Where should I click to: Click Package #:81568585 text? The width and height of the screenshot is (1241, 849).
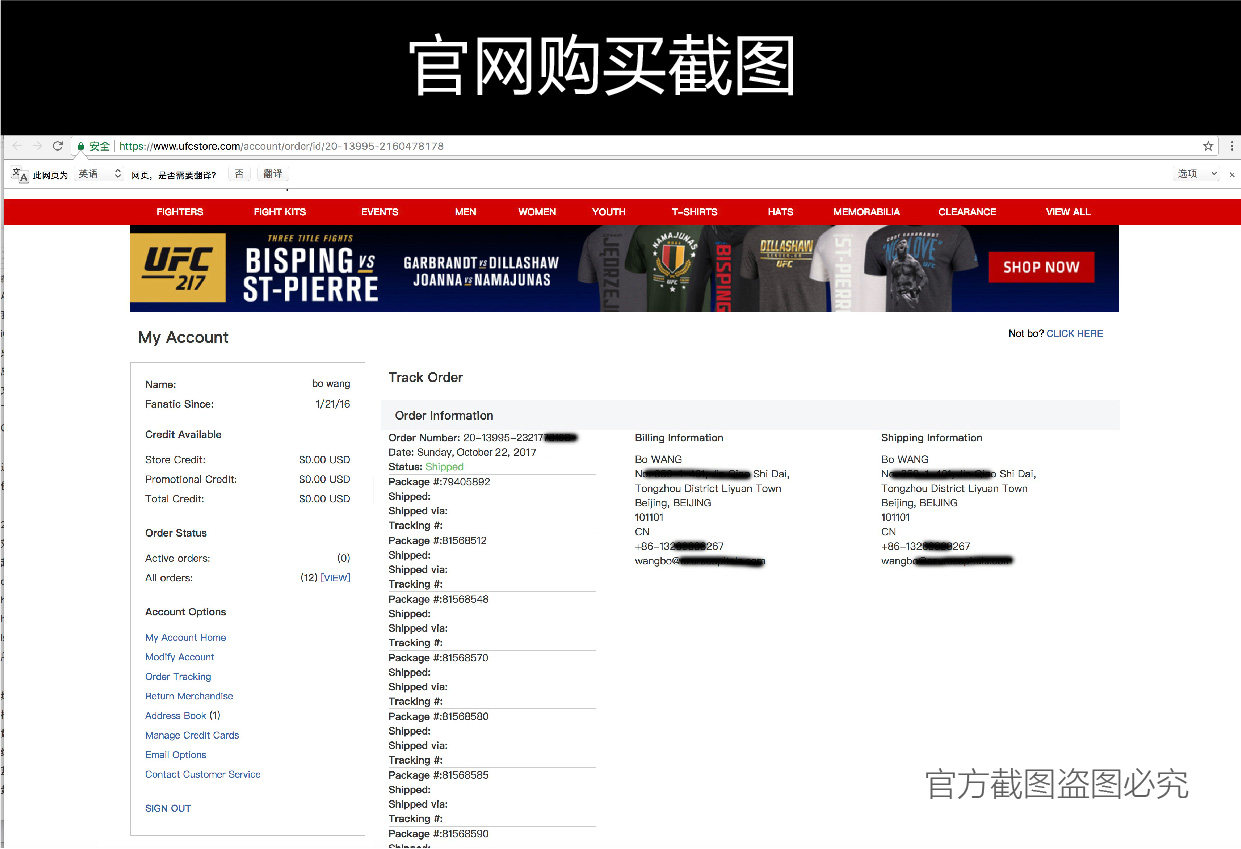[438, 776]
